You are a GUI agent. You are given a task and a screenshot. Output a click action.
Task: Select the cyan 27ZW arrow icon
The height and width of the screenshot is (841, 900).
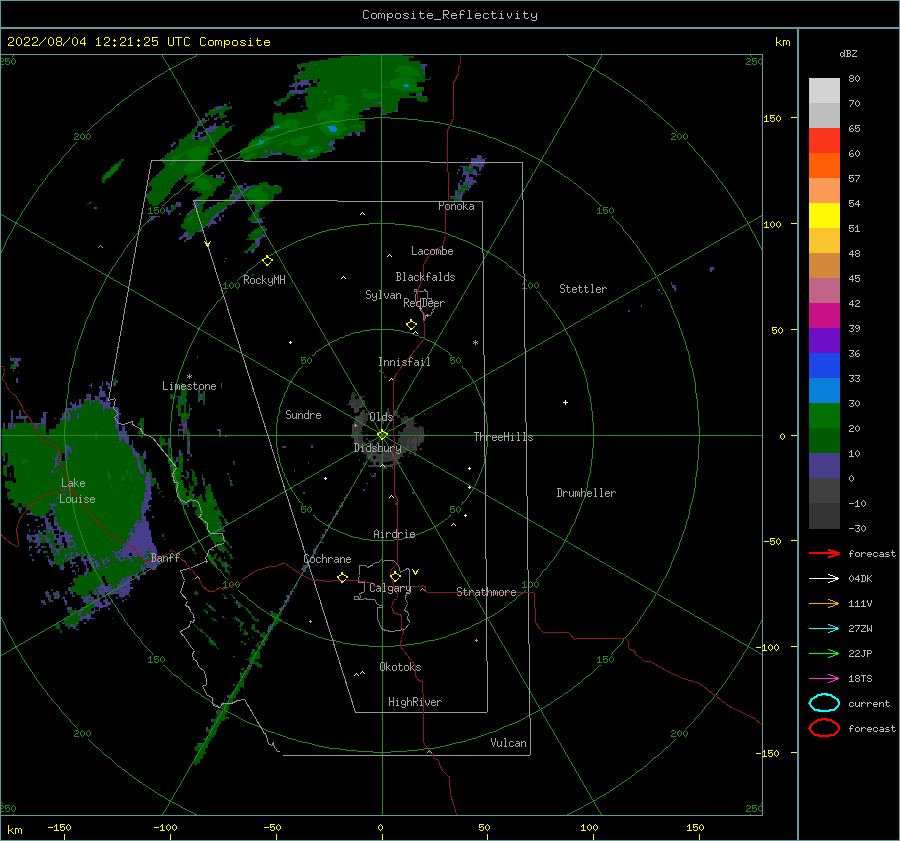coord(824,629)
